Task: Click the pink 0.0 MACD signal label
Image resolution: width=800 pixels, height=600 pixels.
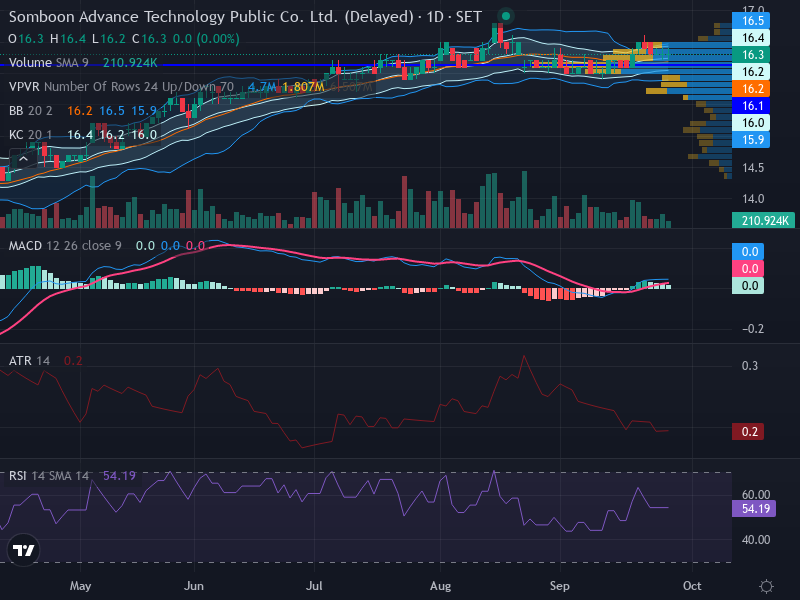Action: click(x=747, y=268)
